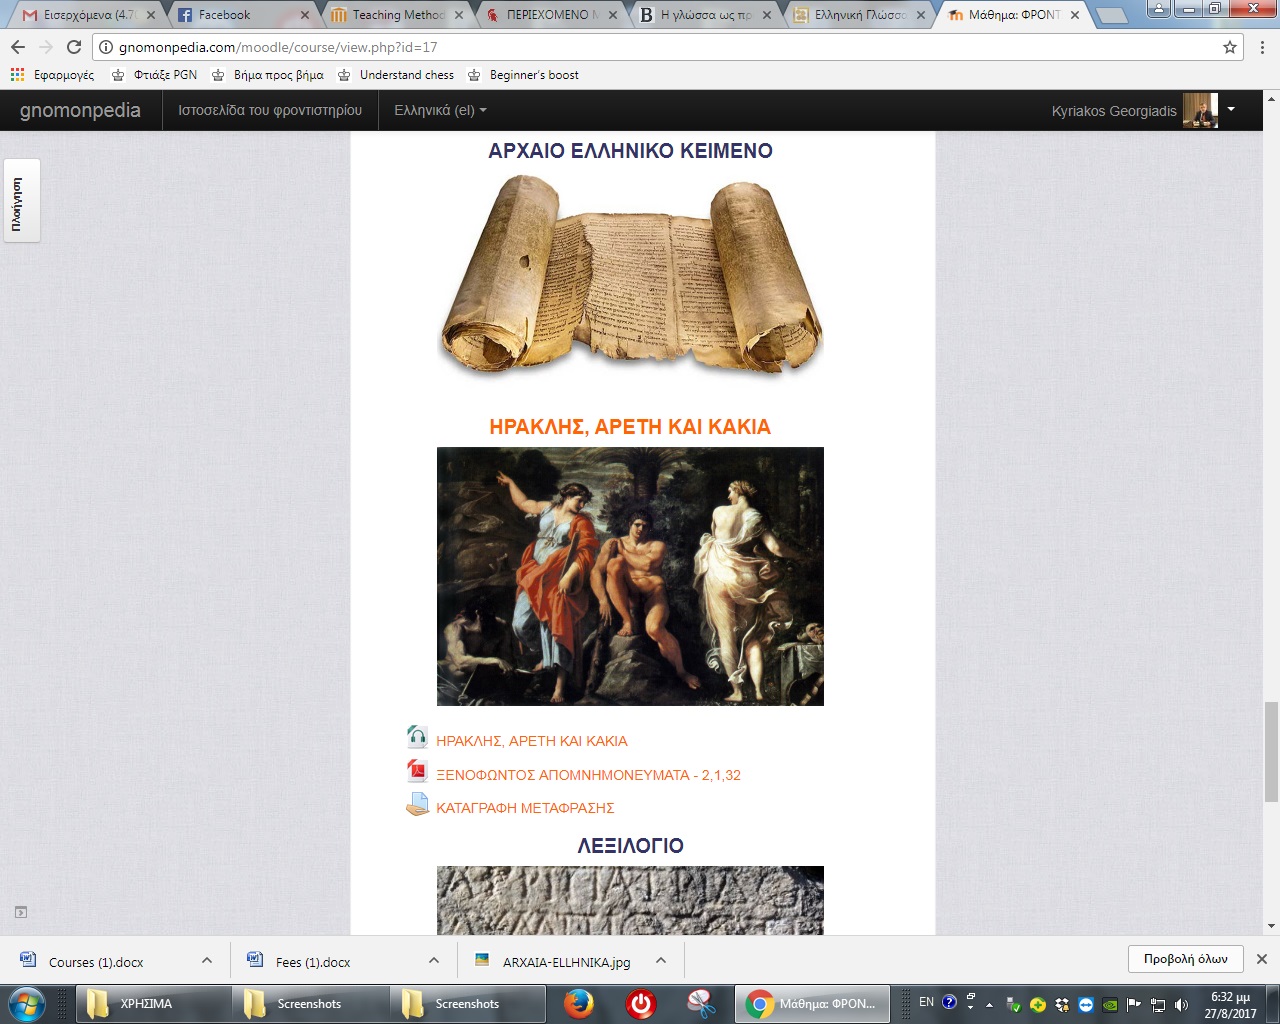Click the scrollbar down arrow
This screenshot has height=1024, width=1280.
click(1271, 926)
